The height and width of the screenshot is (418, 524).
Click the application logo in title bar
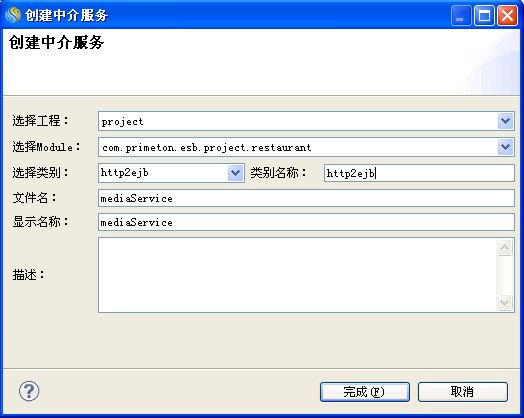coord(13,15)
